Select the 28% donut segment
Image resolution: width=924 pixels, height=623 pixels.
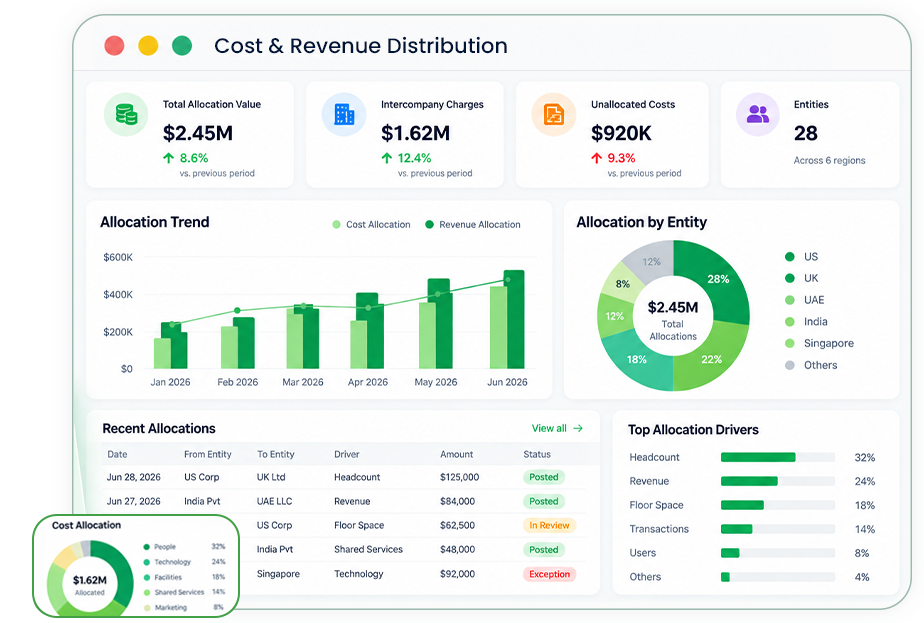(718, 279)
